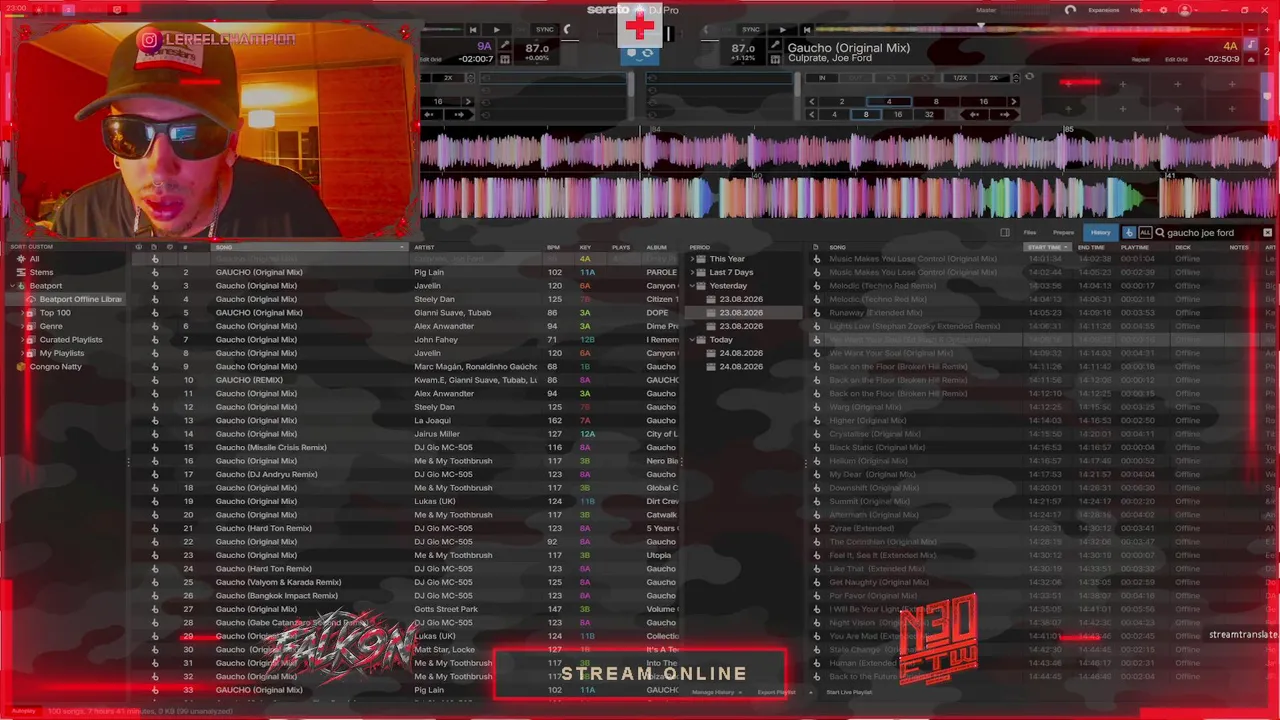Collapse the Today history period
Viewport: 1280px width, 720px height.
click(x=692, y=340)
